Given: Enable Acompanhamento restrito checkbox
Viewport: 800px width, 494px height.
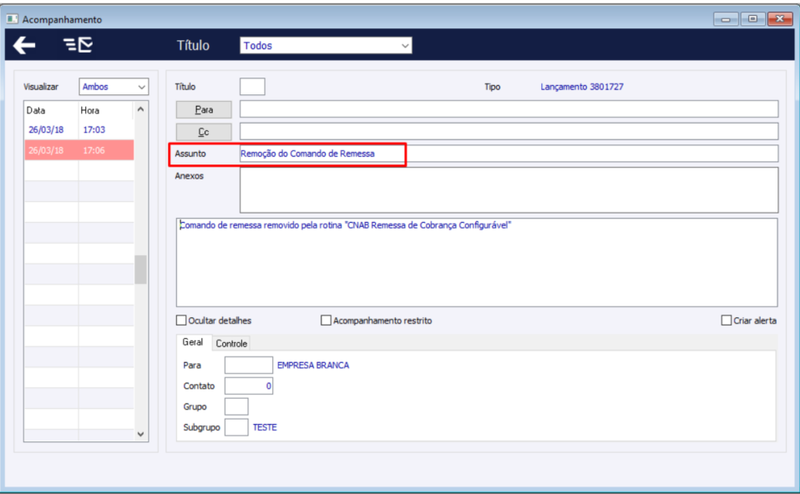Looking at the screenshot, I should click(326, 320).
